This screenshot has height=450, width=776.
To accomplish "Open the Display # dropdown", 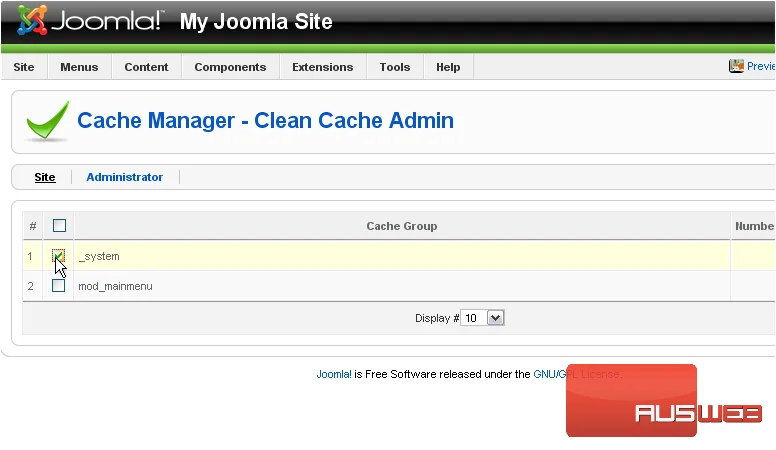I will click(482, 318).
